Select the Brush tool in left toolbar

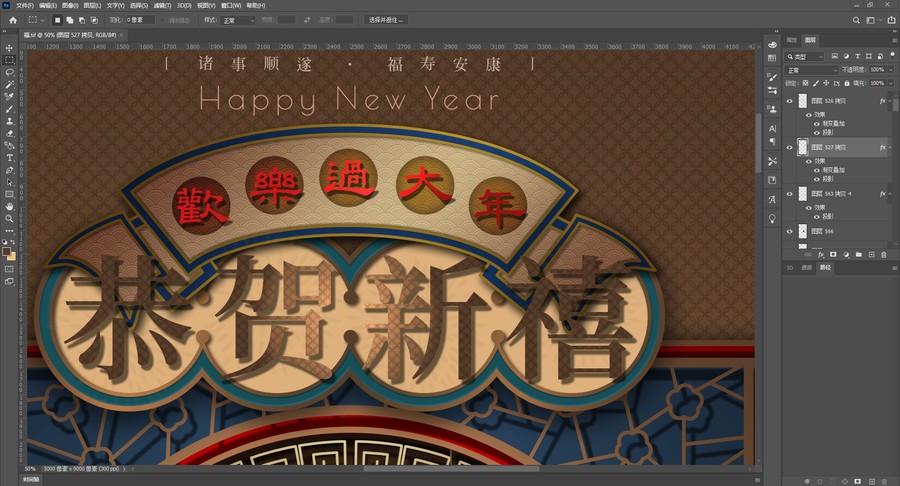coord(9,109)
